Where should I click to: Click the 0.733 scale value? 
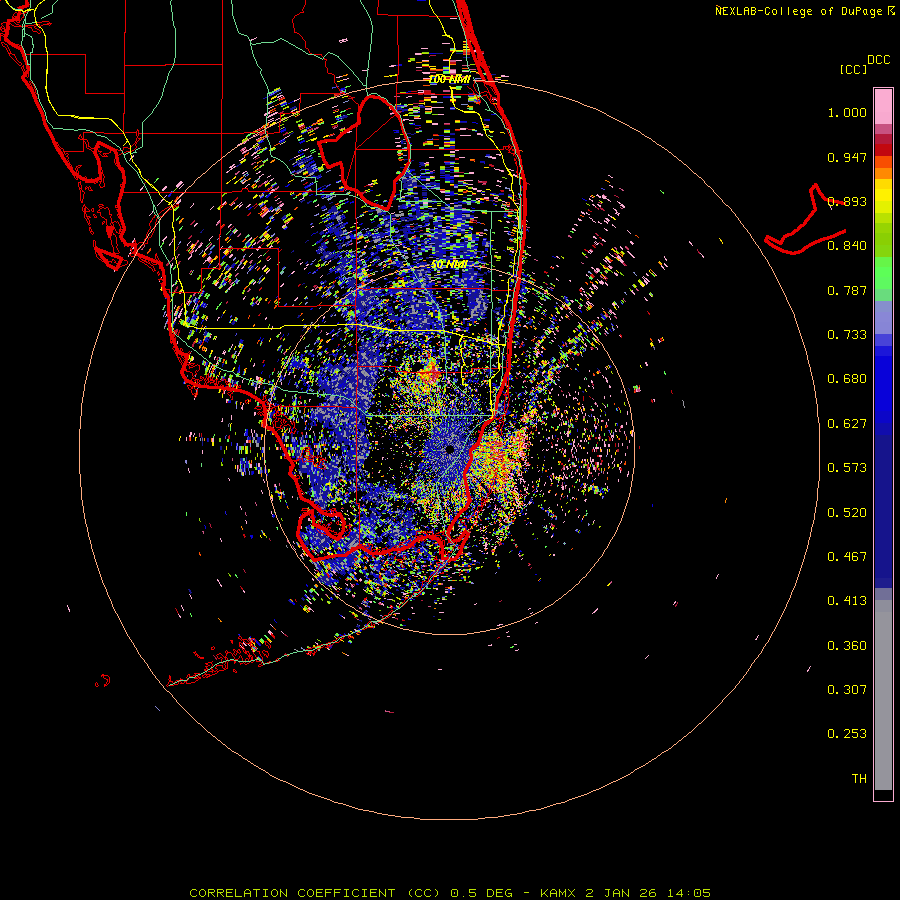pyautogui.click(x=847, y=335)
